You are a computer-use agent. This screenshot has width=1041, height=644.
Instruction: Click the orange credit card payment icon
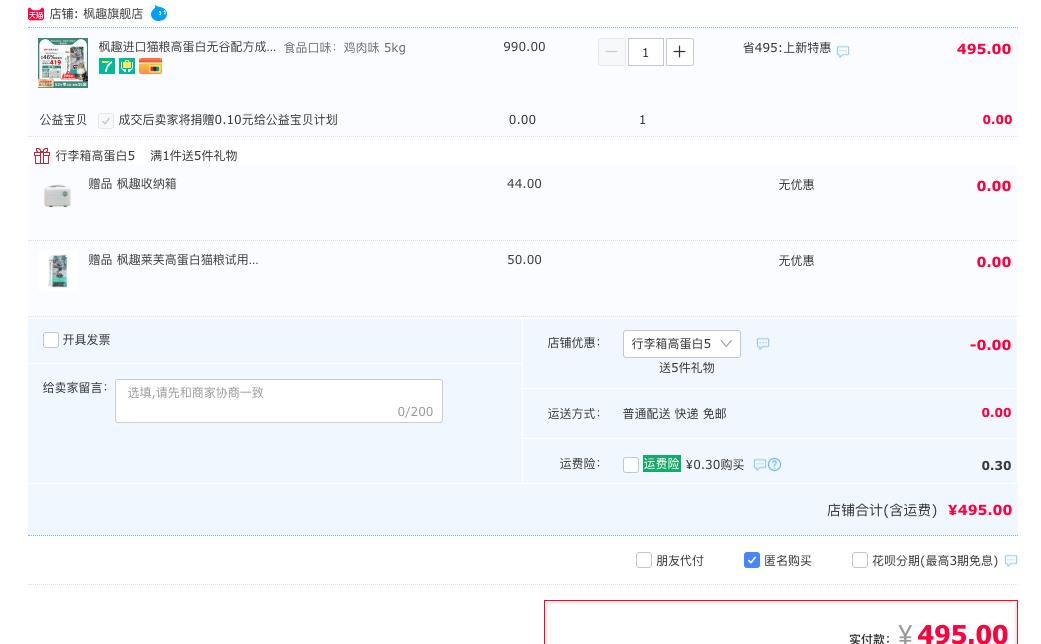[150, 66]
